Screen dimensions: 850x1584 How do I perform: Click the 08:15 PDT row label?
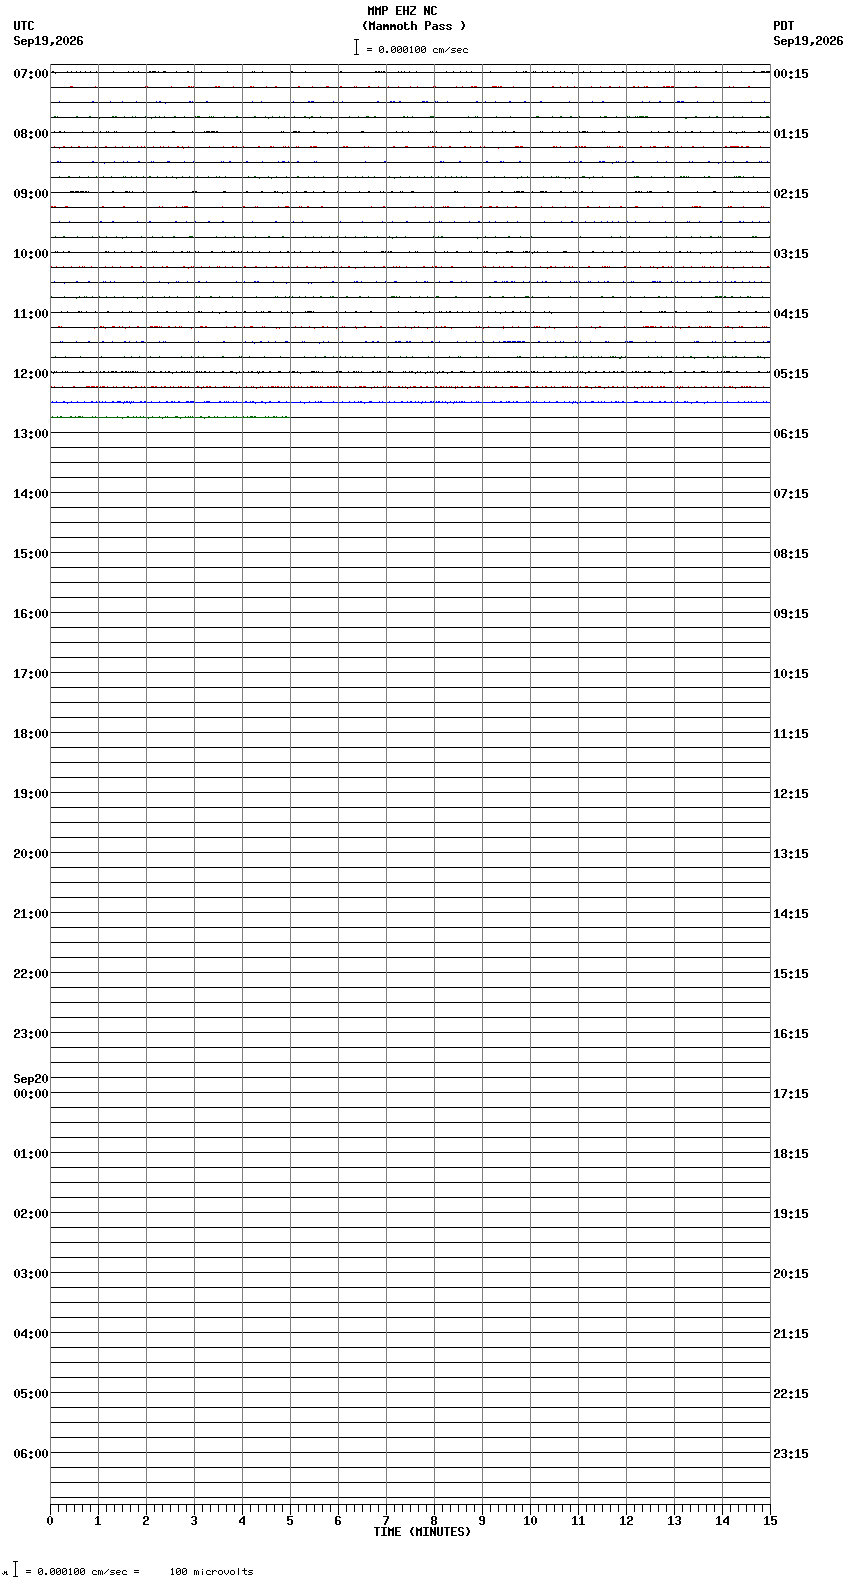coord(791,554)
